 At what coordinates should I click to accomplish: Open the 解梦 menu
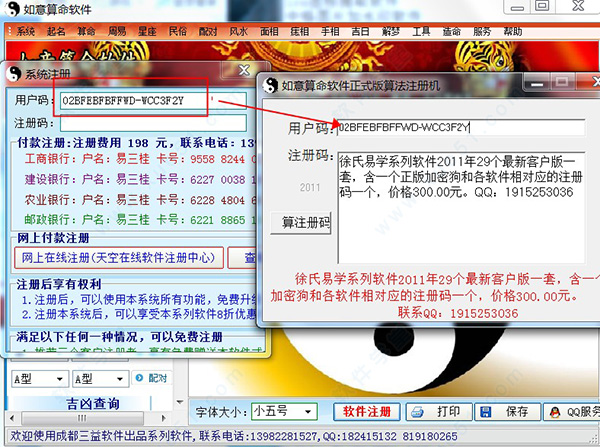coord(391,31)
